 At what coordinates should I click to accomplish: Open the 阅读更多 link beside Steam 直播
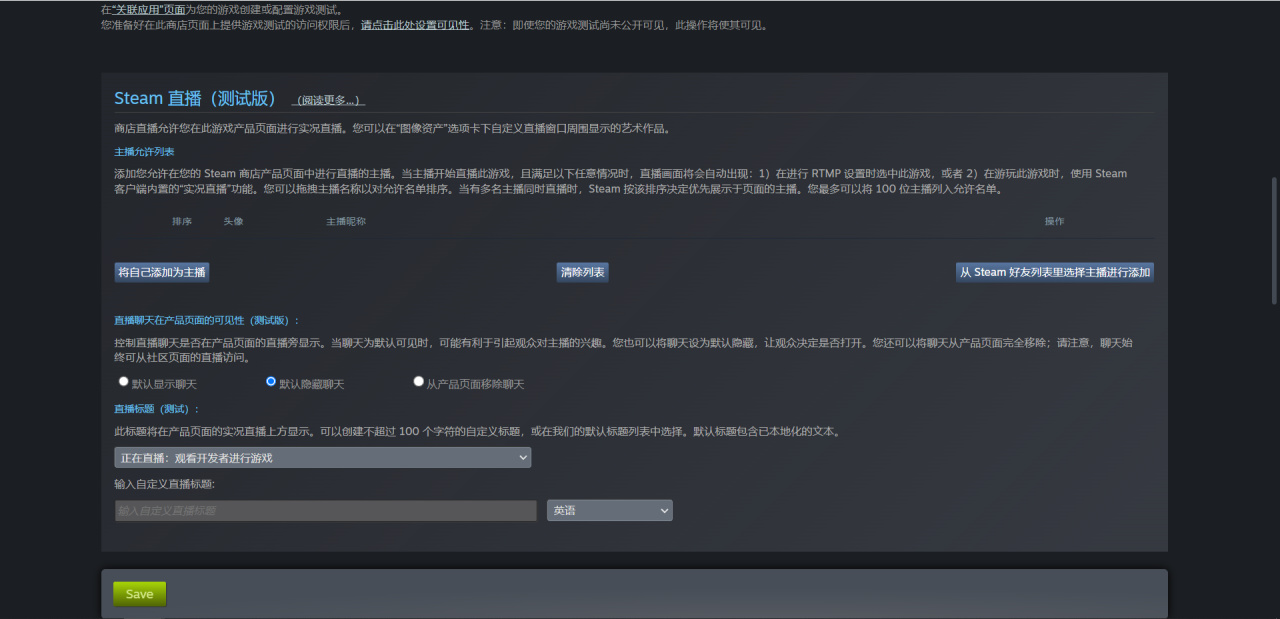(329, 100)
